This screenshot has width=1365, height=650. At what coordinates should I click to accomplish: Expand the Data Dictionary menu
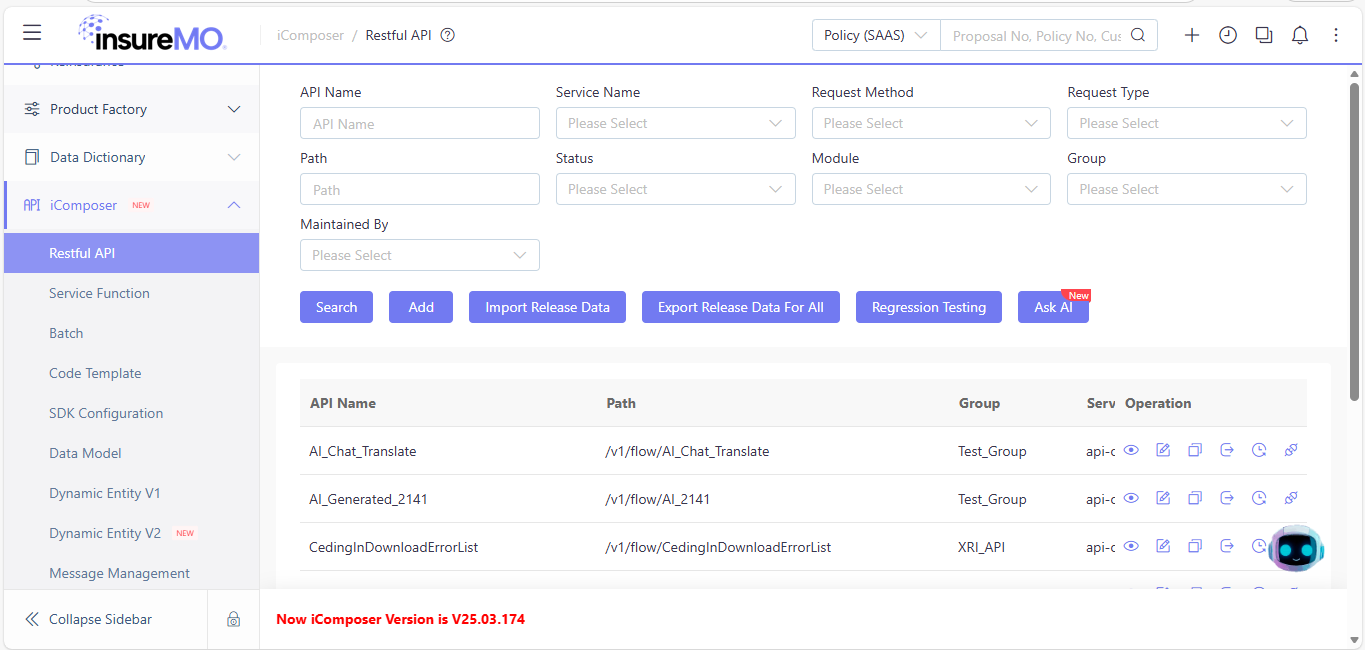(131, 157)
